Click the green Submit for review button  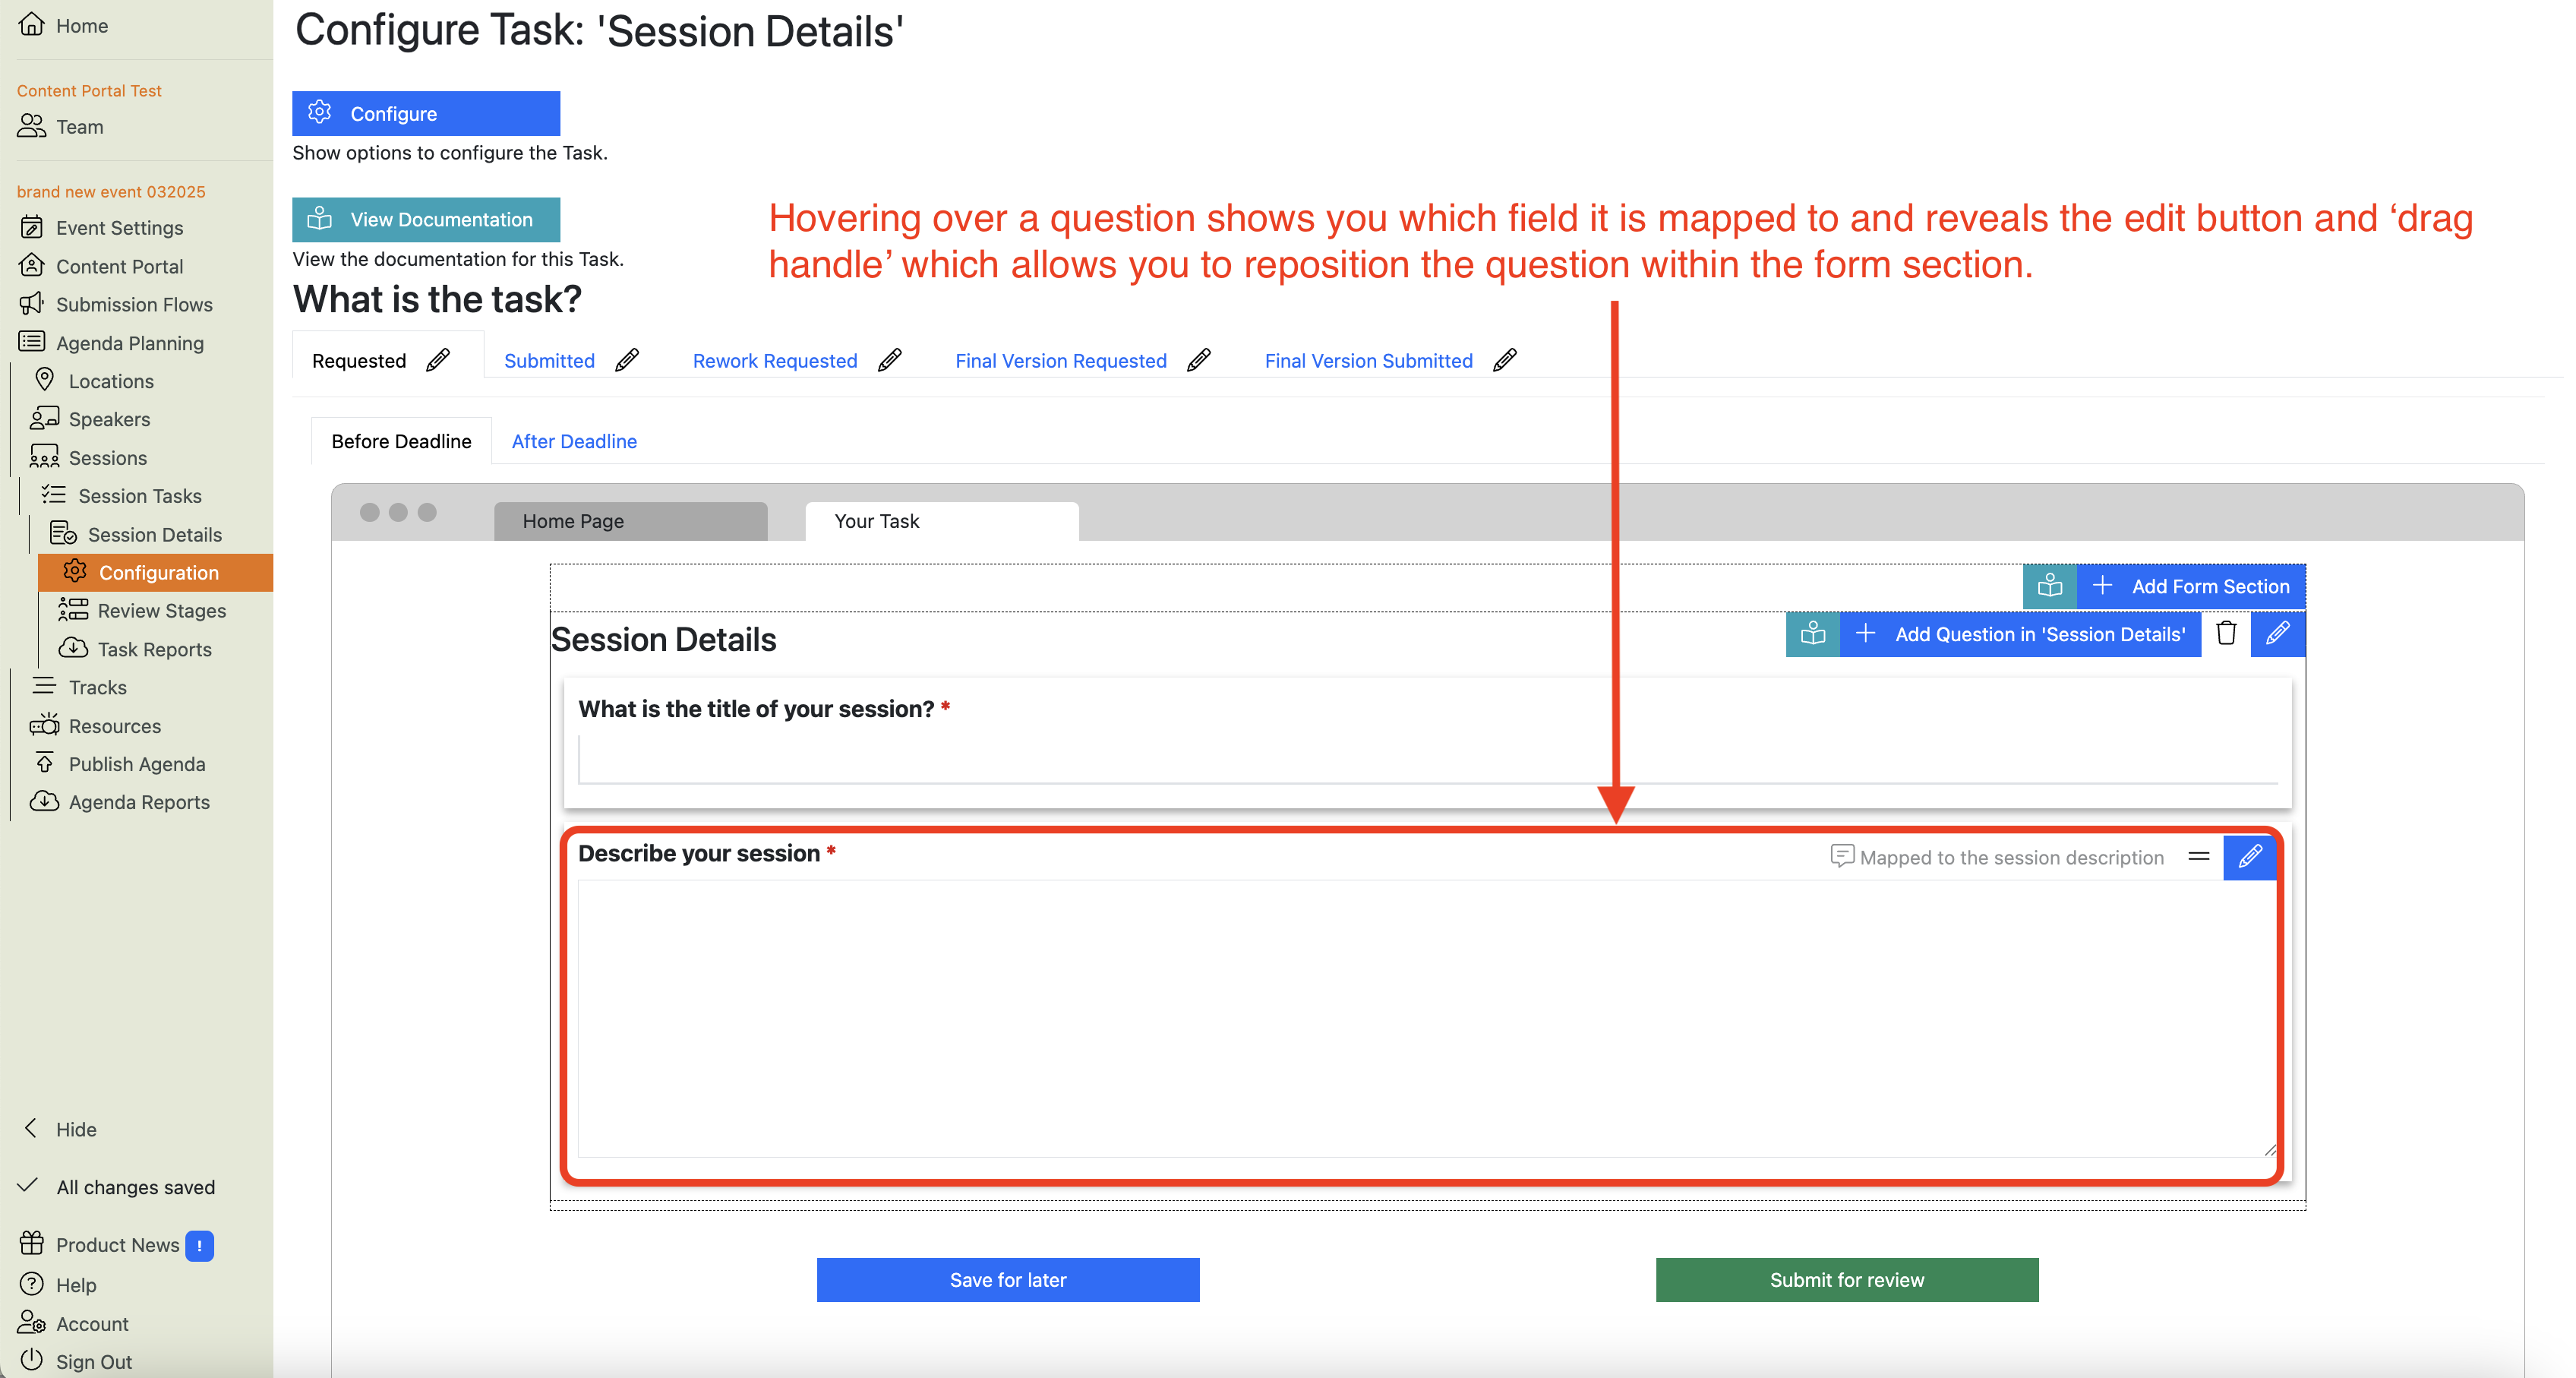tap(1847, 1280)
